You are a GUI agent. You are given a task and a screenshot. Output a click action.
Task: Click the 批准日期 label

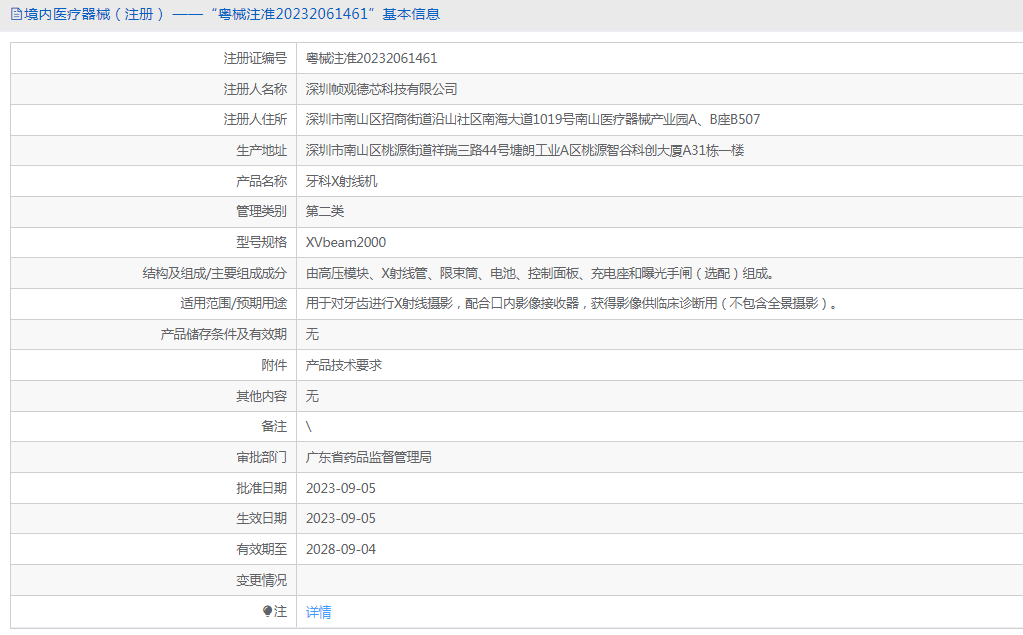tap(262, 488)
